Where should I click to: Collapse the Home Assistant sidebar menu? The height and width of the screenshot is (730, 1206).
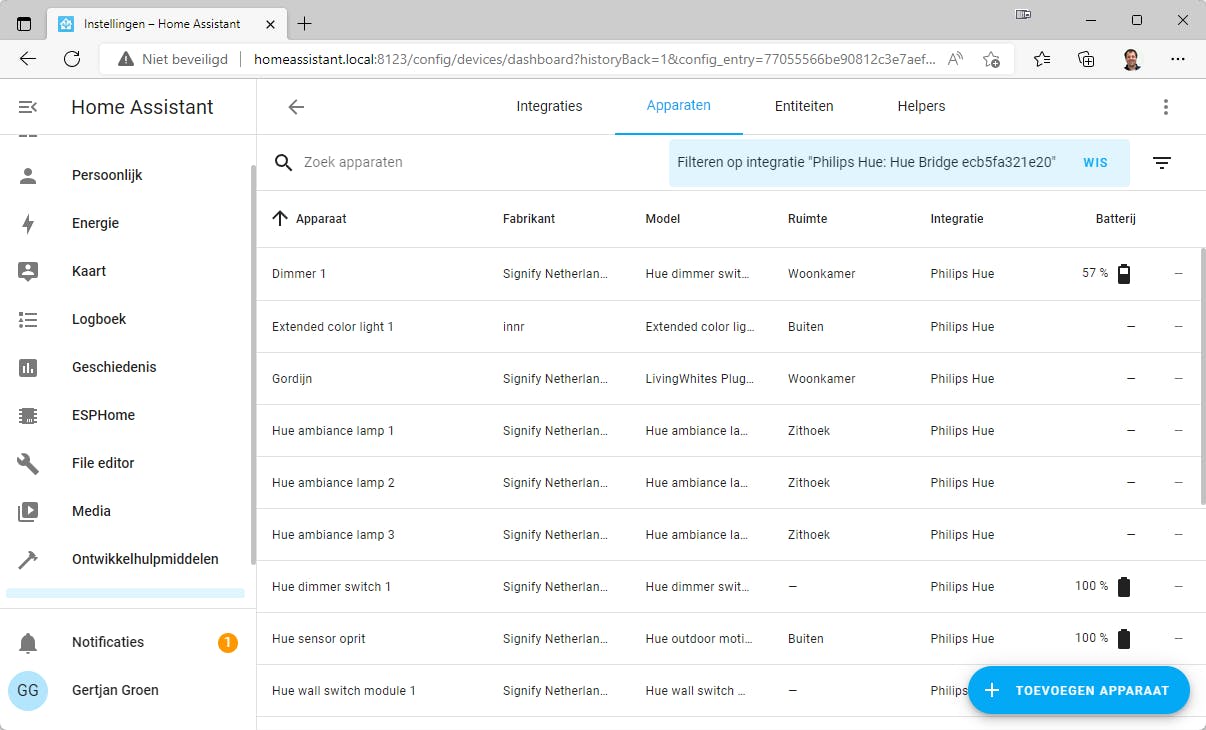click(x=28, y=107)
